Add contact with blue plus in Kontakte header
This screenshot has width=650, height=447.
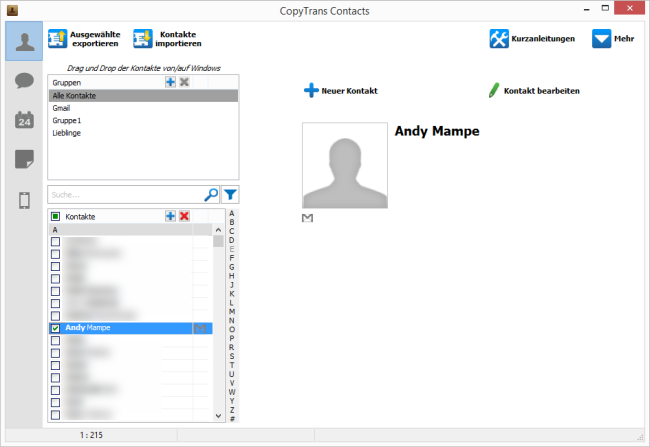pos(170,216)
